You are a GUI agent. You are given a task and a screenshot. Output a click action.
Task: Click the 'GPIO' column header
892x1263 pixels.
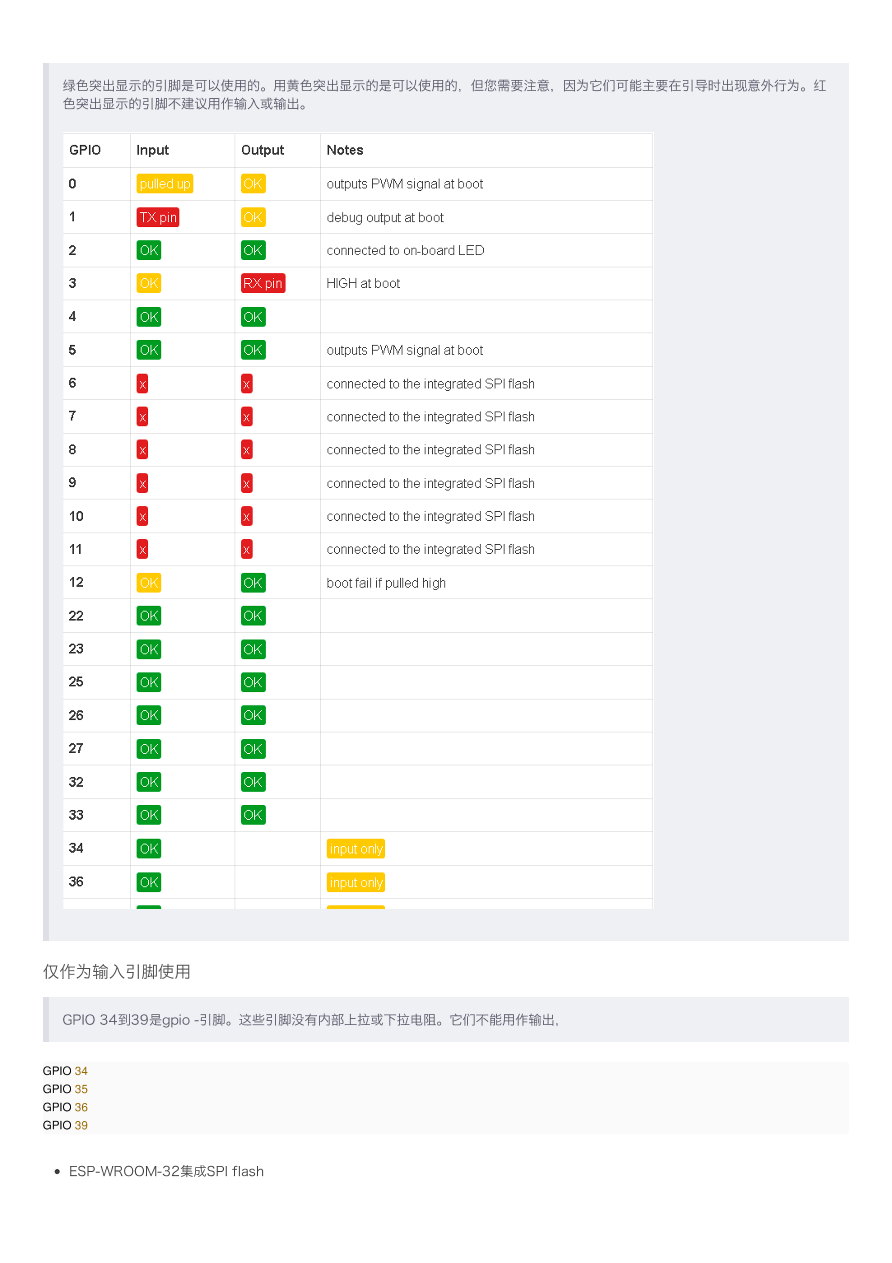tap(85, 150)
